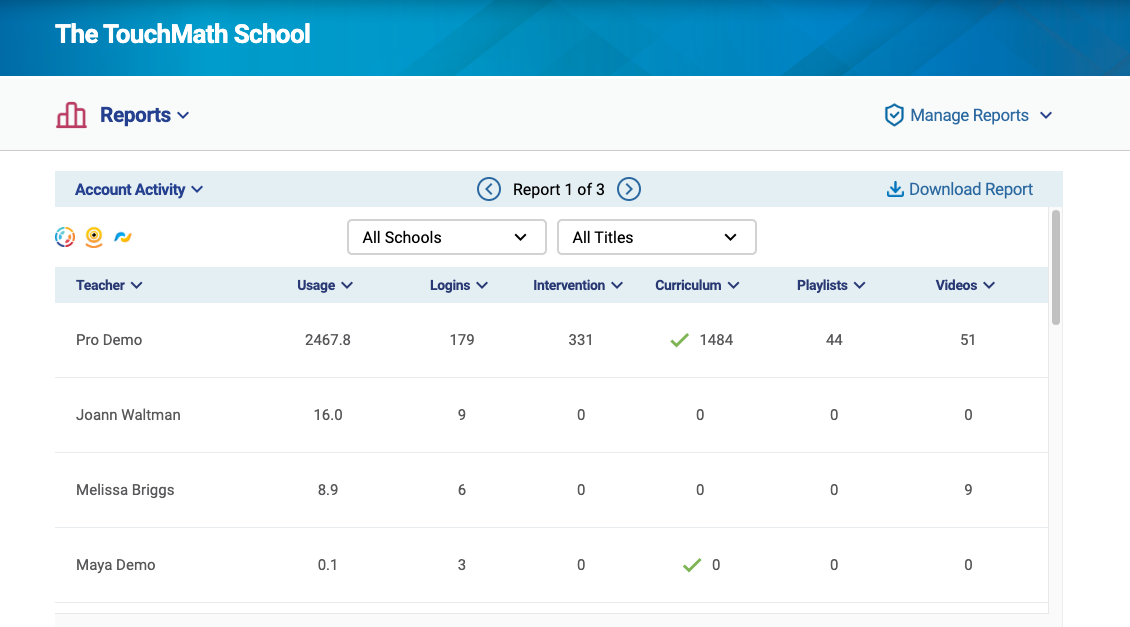Click usage value 2467.8
1130x627 pixels.
(x=328, y=340)
